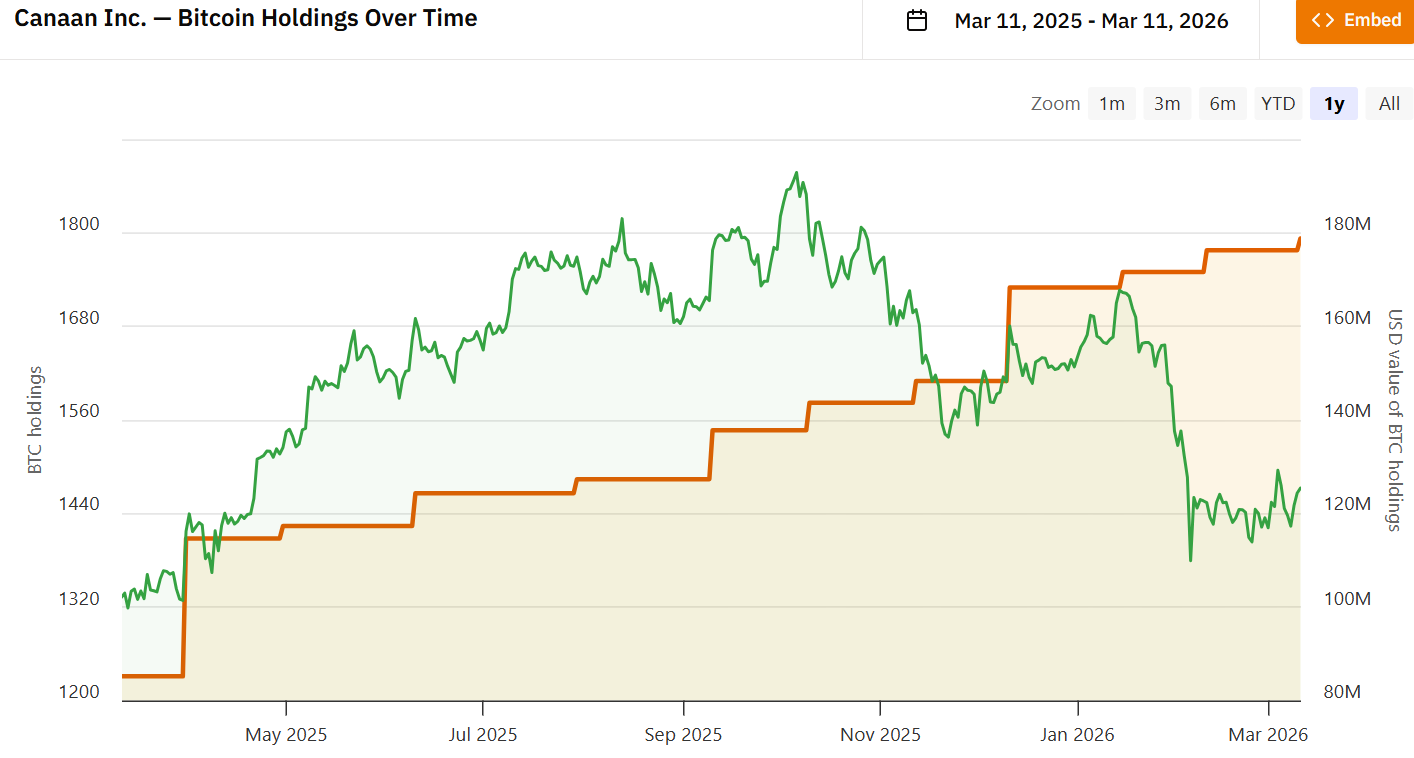Screen dimensions: 1414x758
Task: Show All historical data
Action: click(x=1389, y=103)
